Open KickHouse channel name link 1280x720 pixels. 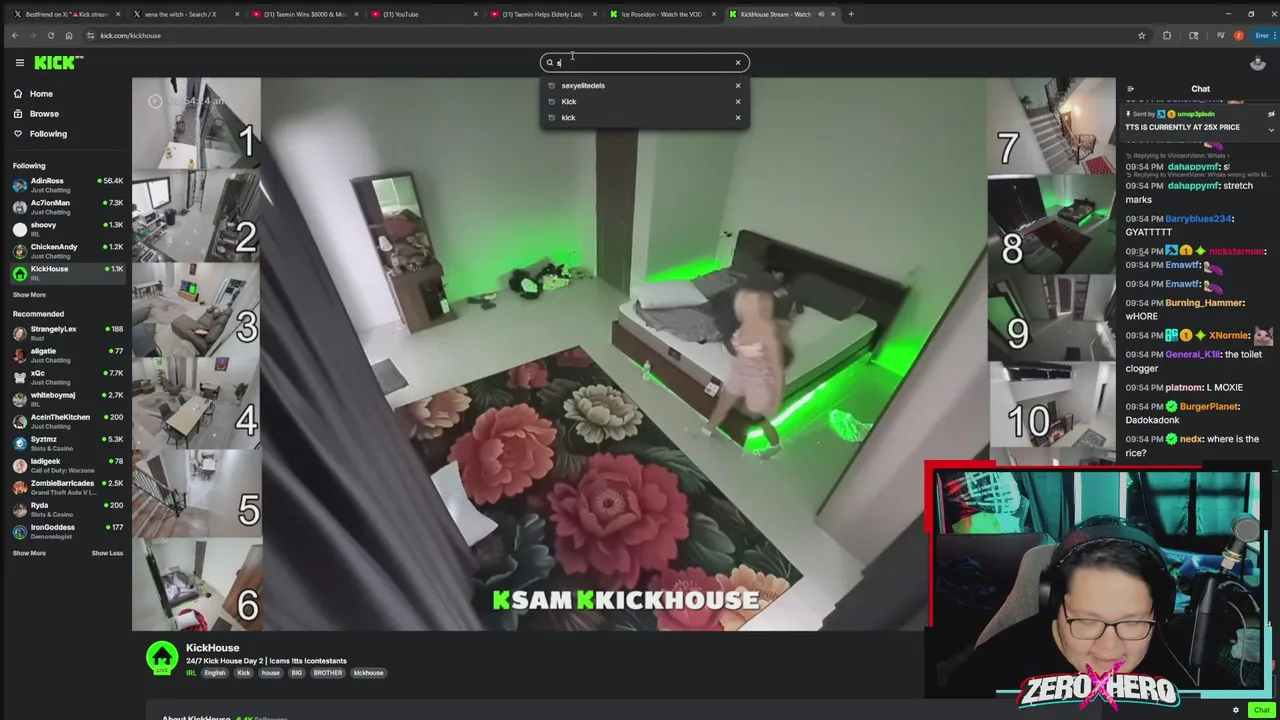pos(212,647)
